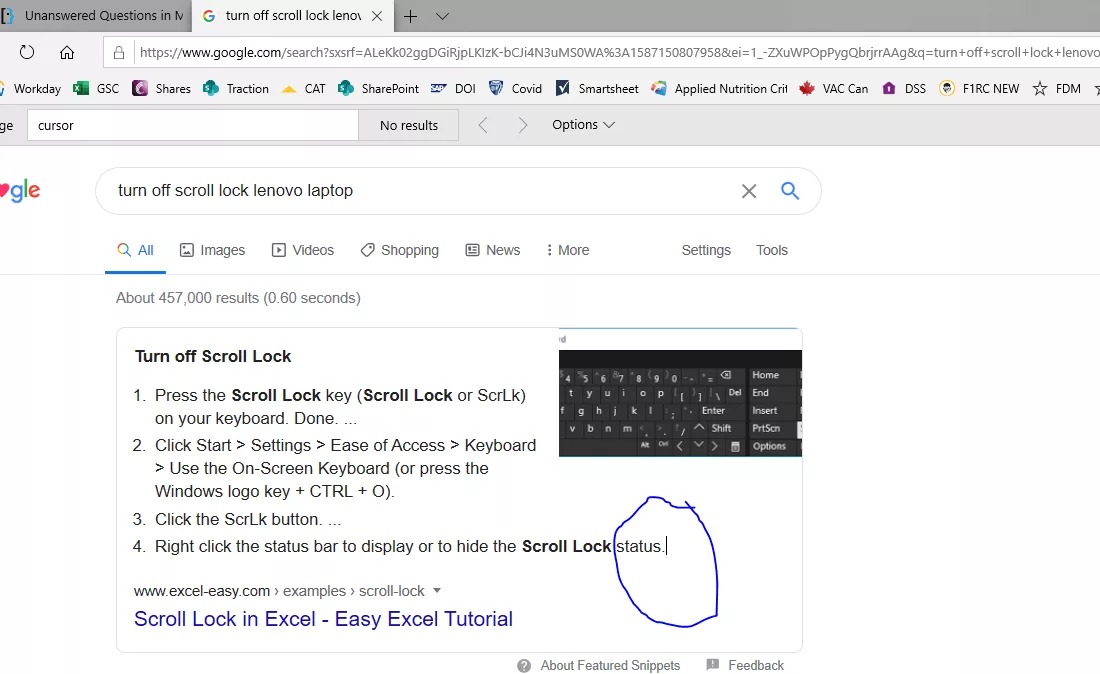
Task: Open the search Tools options
Action: click(x=772, y=250)
